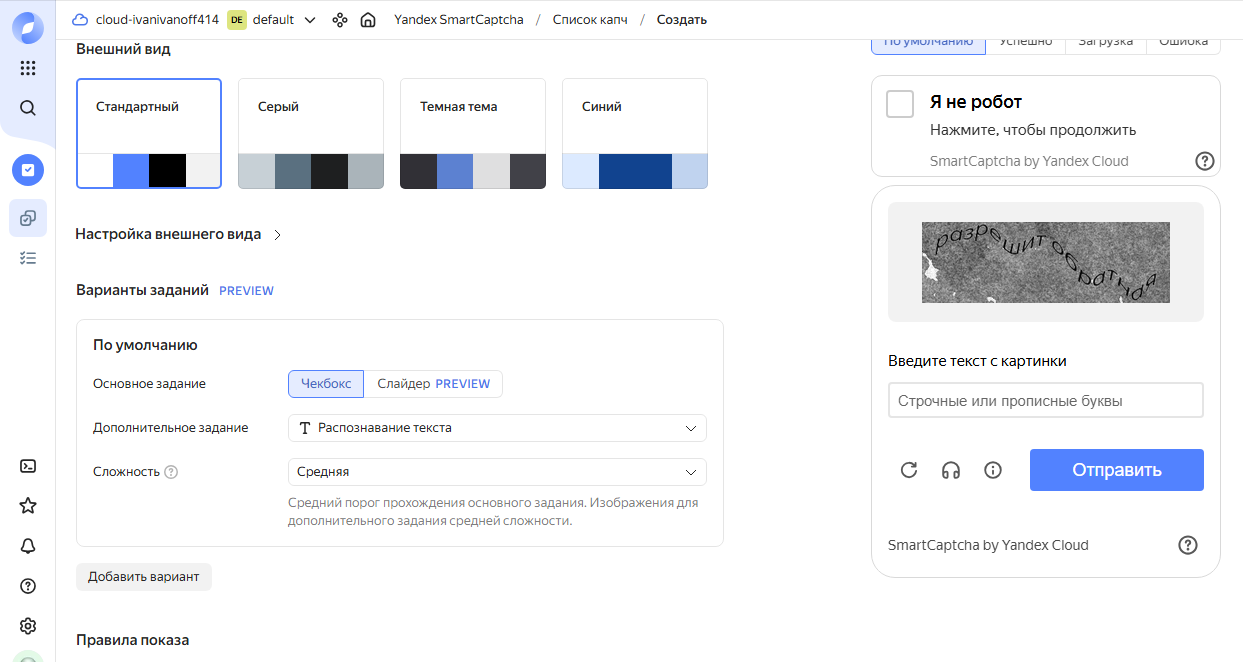Click the captcha text input field
Viewport: 1243px width, 662px height.
click(1045, 401)
